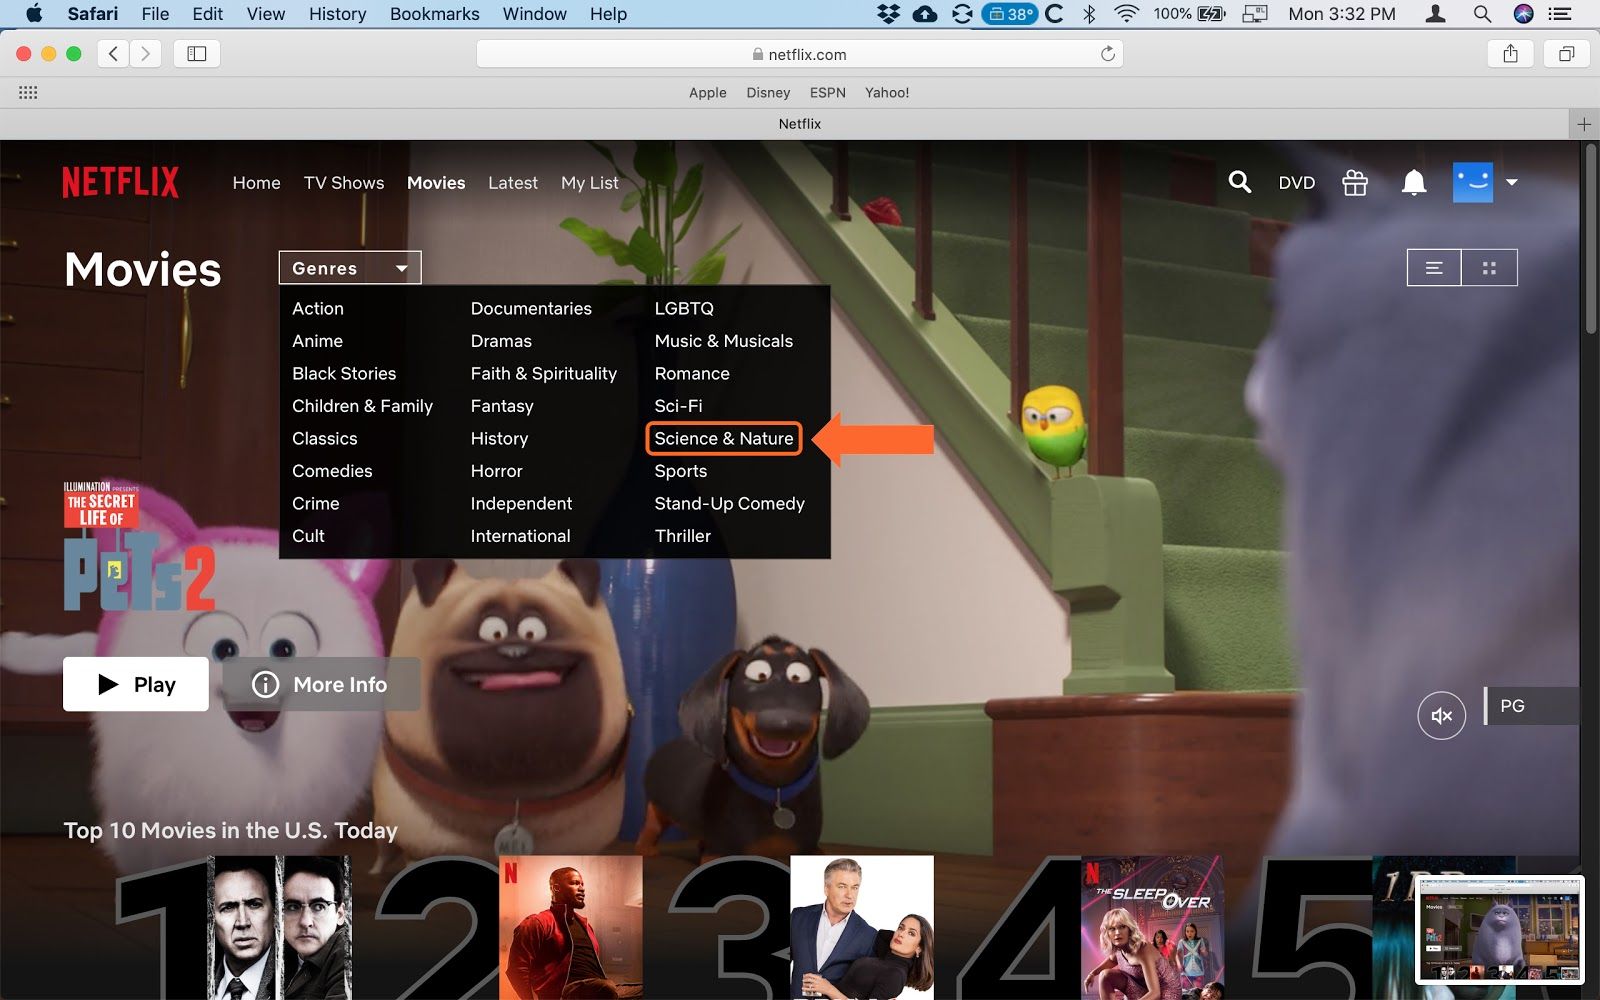The height and width of the screenshot is (1000, 1600).
Task: Pick the Children & Family genre
Action: coord(362,406)
